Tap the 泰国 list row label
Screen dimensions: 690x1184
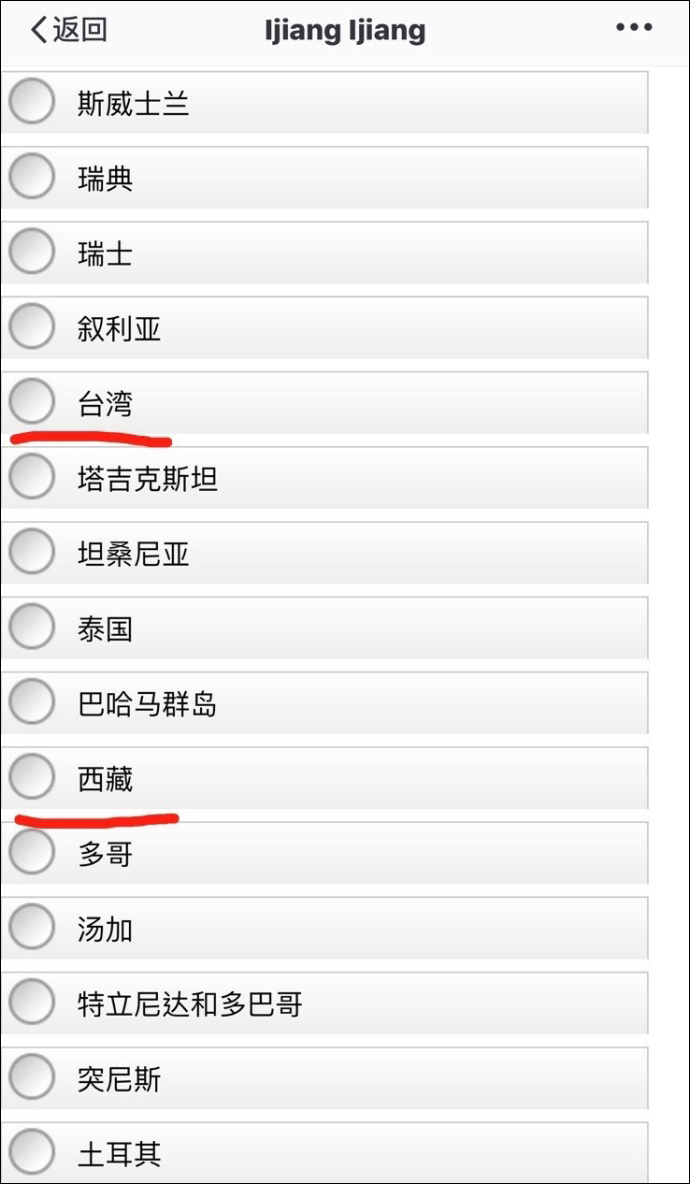(105, 629)
